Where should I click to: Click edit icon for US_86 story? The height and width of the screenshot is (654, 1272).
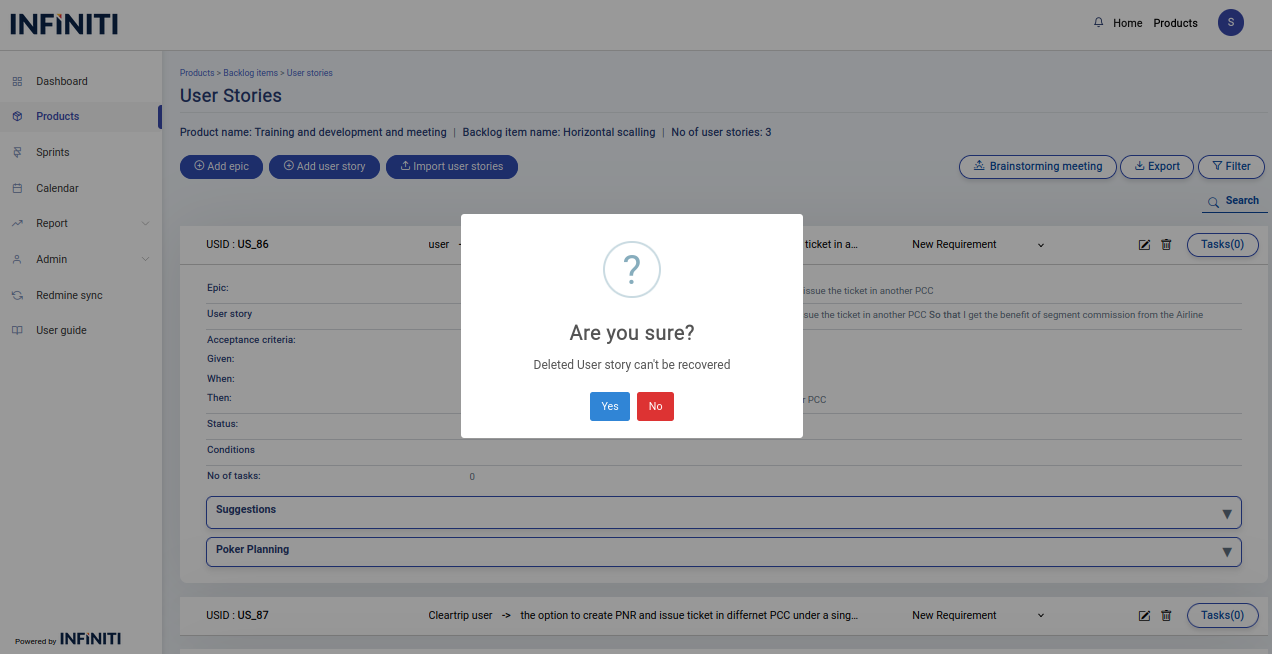pyautogui.click(x=1144, y=245)
